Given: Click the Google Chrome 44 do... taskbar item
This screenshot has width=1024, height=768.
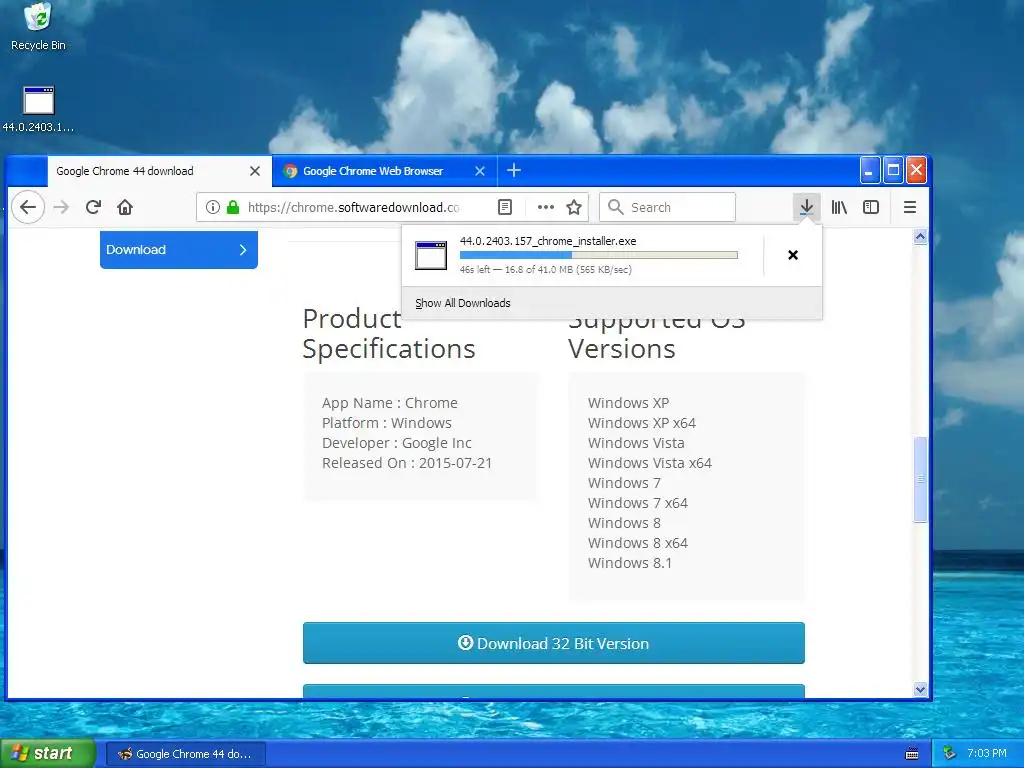Looking at the screenshot, I should click(185, 754).
